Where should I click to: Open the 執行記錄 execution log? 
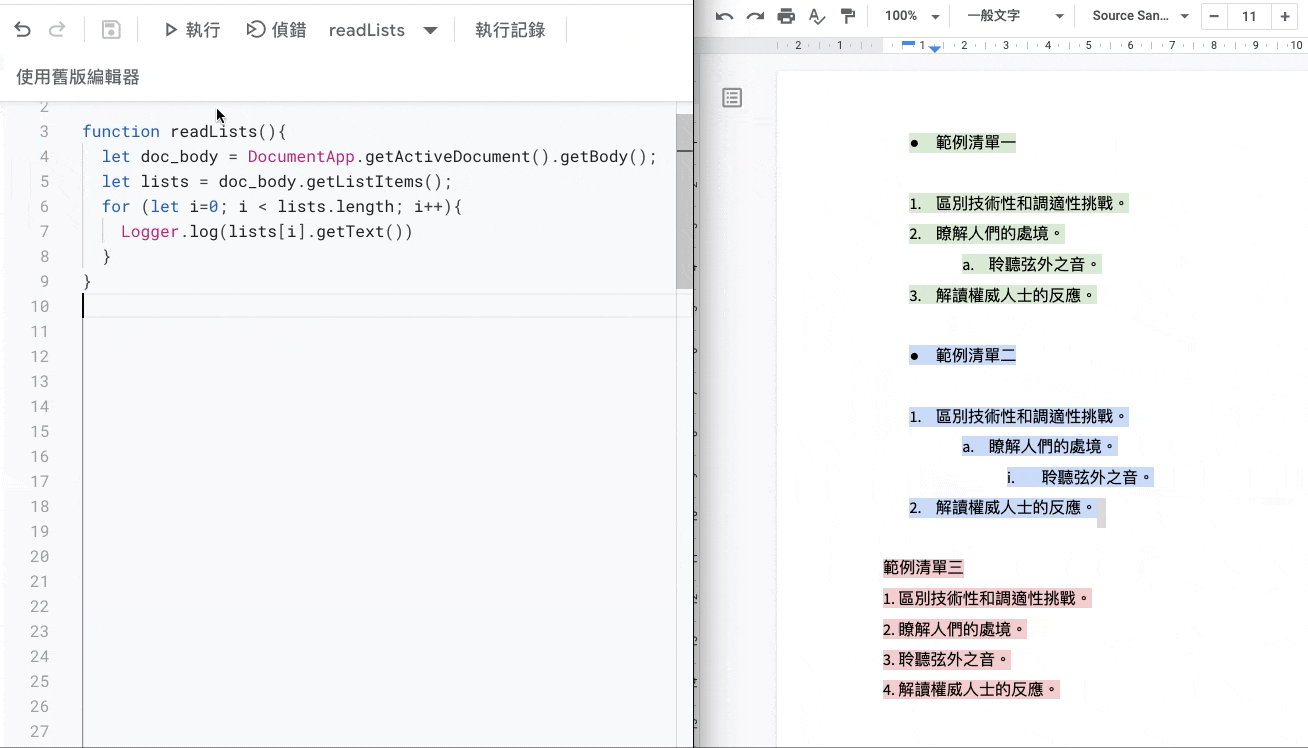coord(510,30)
